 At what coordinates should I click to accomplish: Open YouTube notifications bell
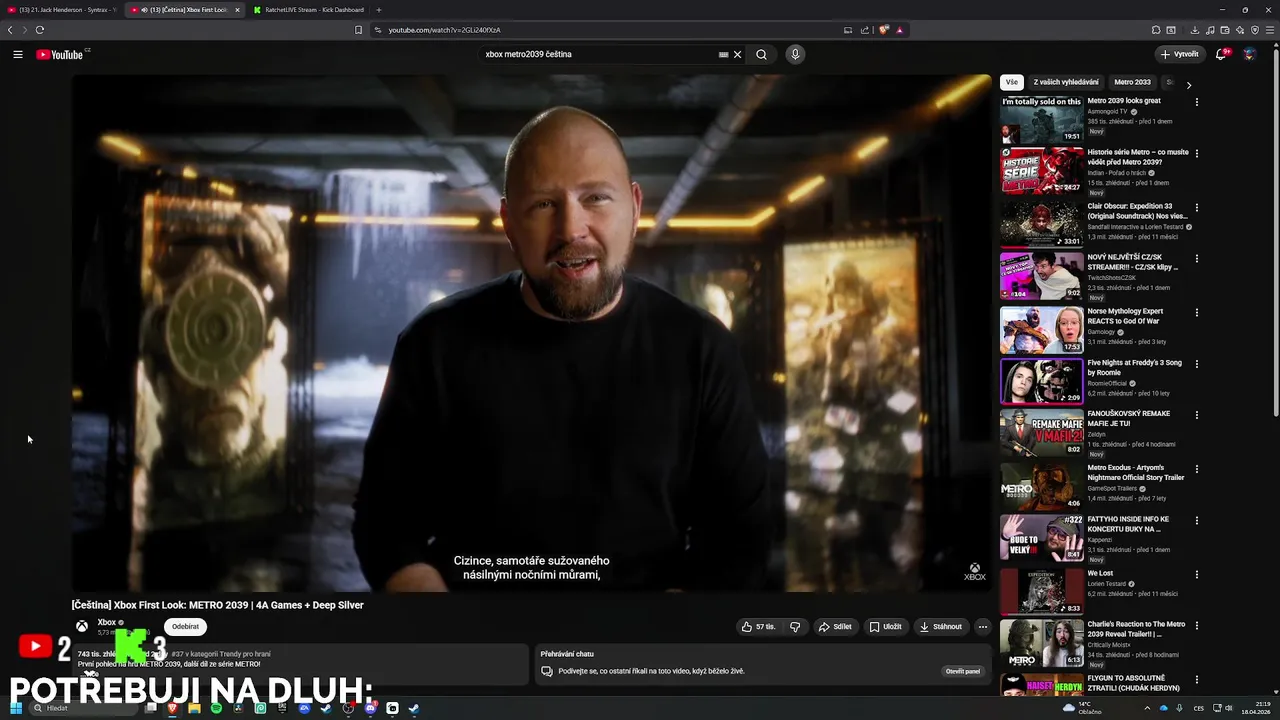pyautogui.click(x=1221, y=54)
